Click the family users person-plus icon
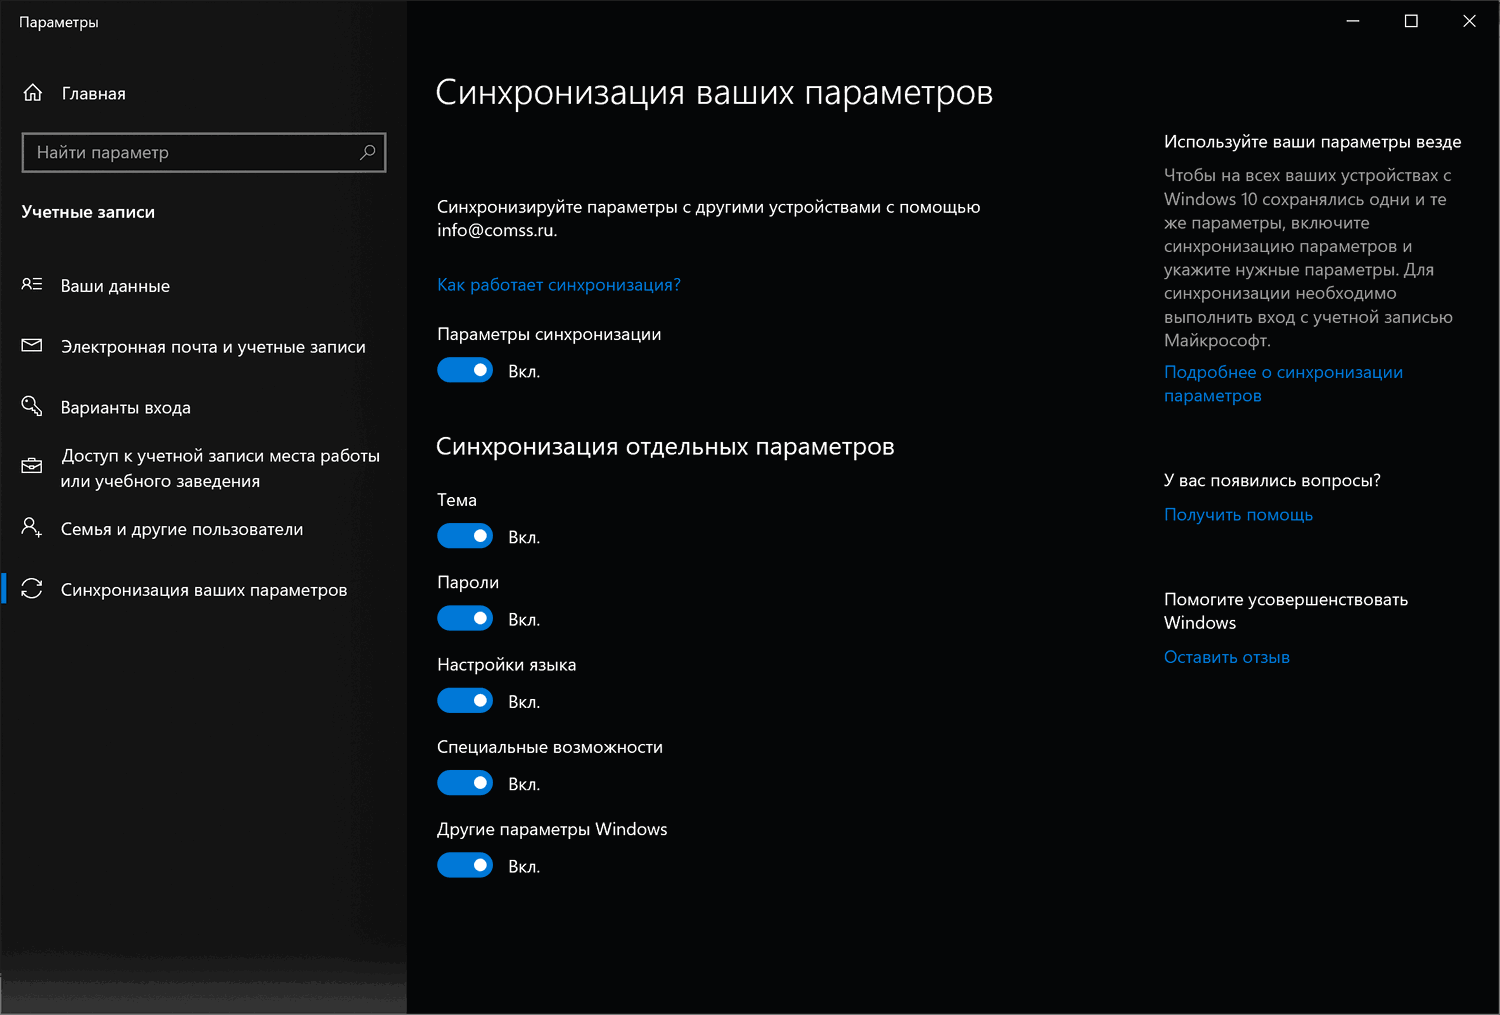 (x=32, y=528)
